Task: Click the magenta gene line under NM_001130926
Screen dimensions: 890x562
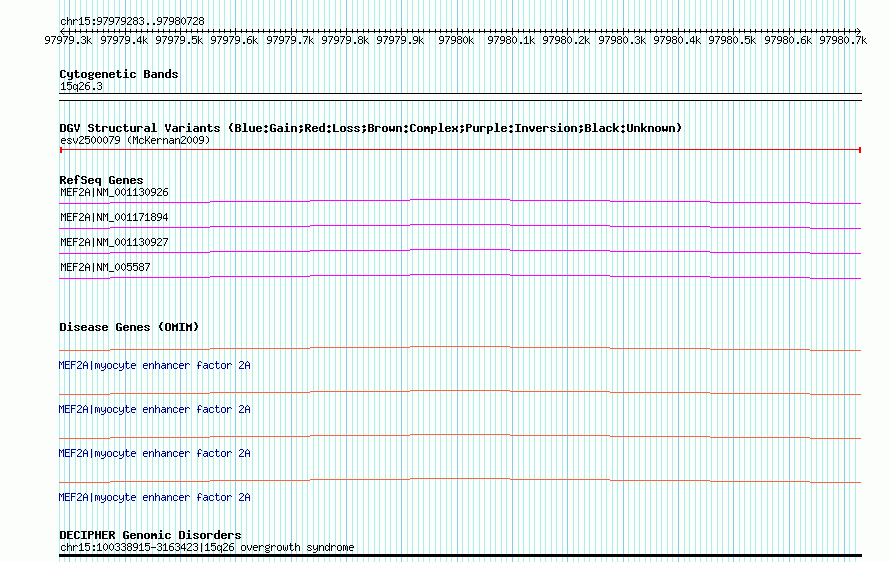Action: [460, 201]
